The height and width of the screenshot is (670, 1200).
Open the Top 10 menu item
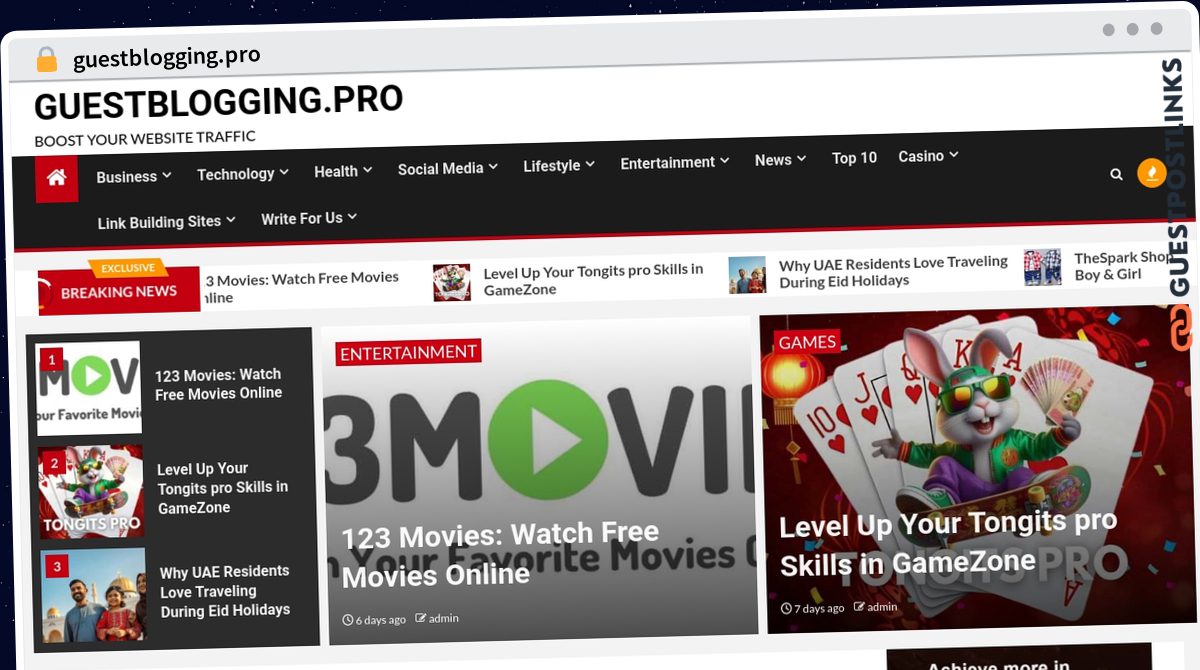coord(854,158)
